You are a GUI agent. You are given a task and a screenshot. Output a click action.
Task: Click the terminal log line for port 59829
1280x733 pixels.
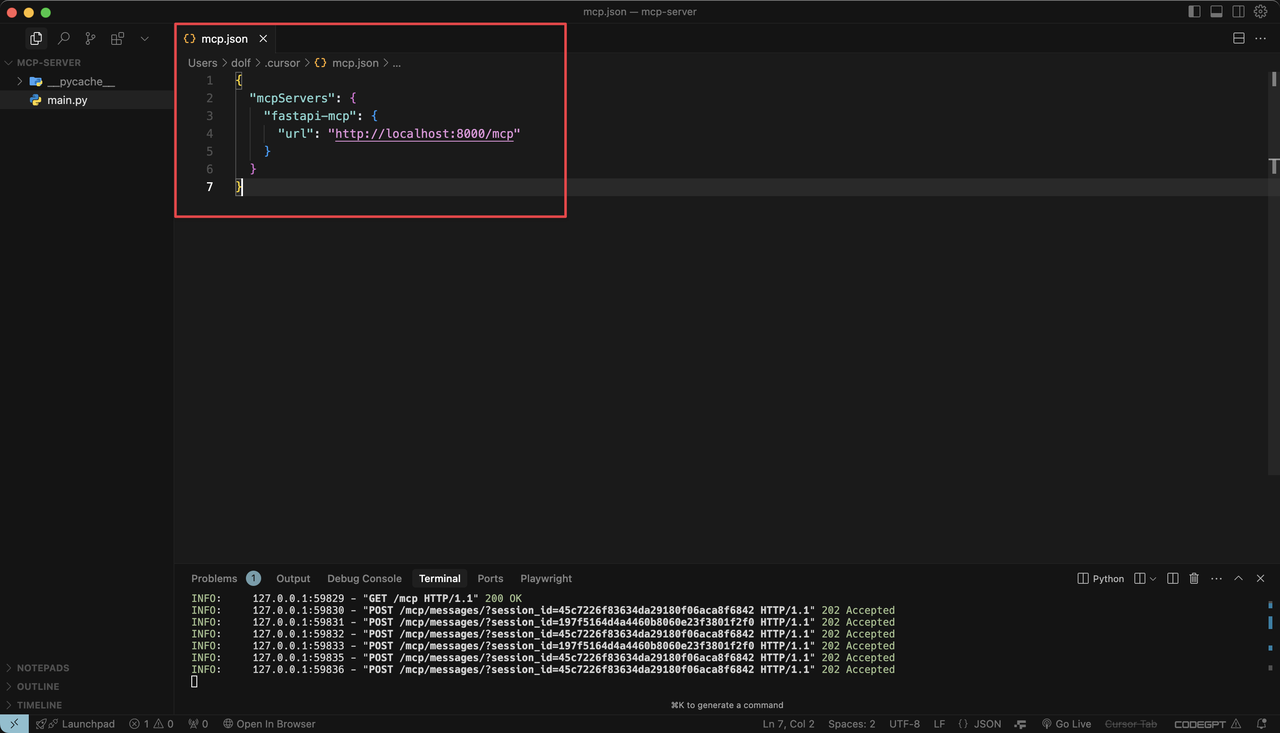[x=357, y=598]
